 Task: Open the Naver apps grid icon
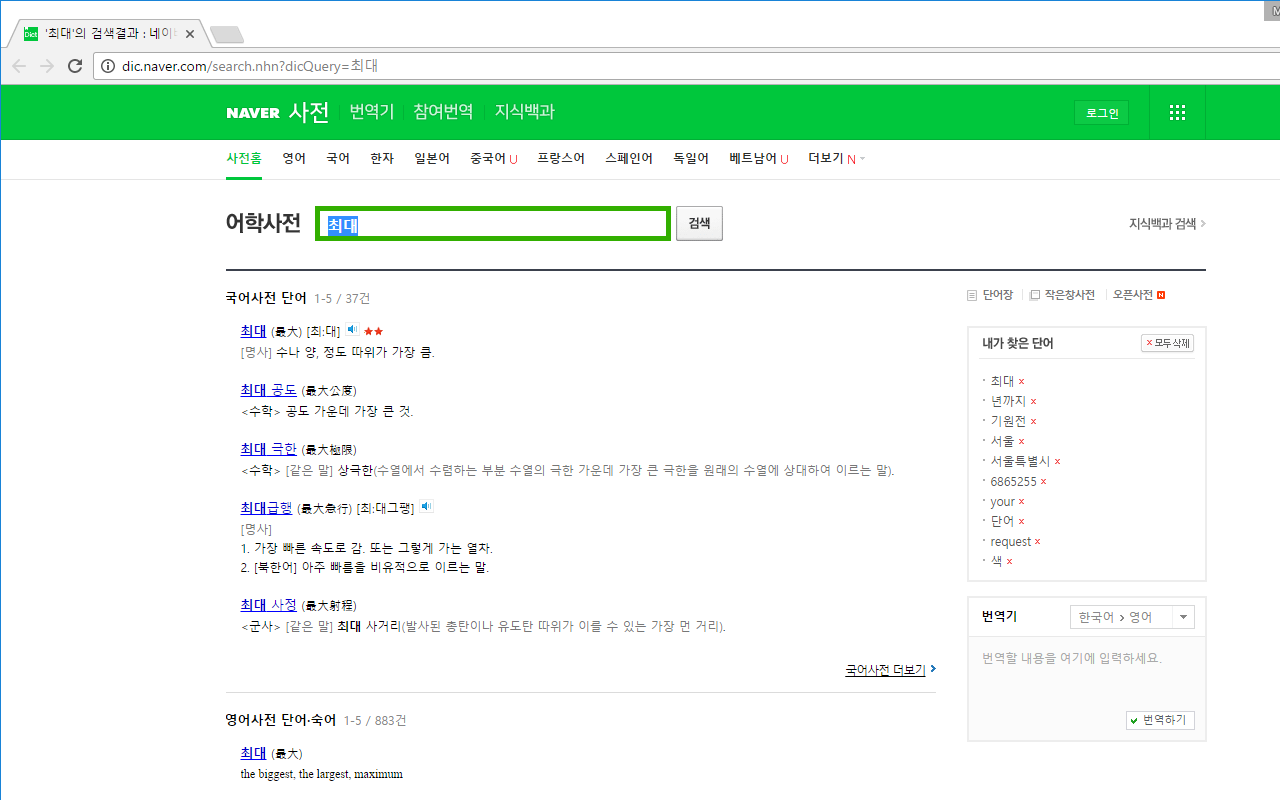point(1177,113)
